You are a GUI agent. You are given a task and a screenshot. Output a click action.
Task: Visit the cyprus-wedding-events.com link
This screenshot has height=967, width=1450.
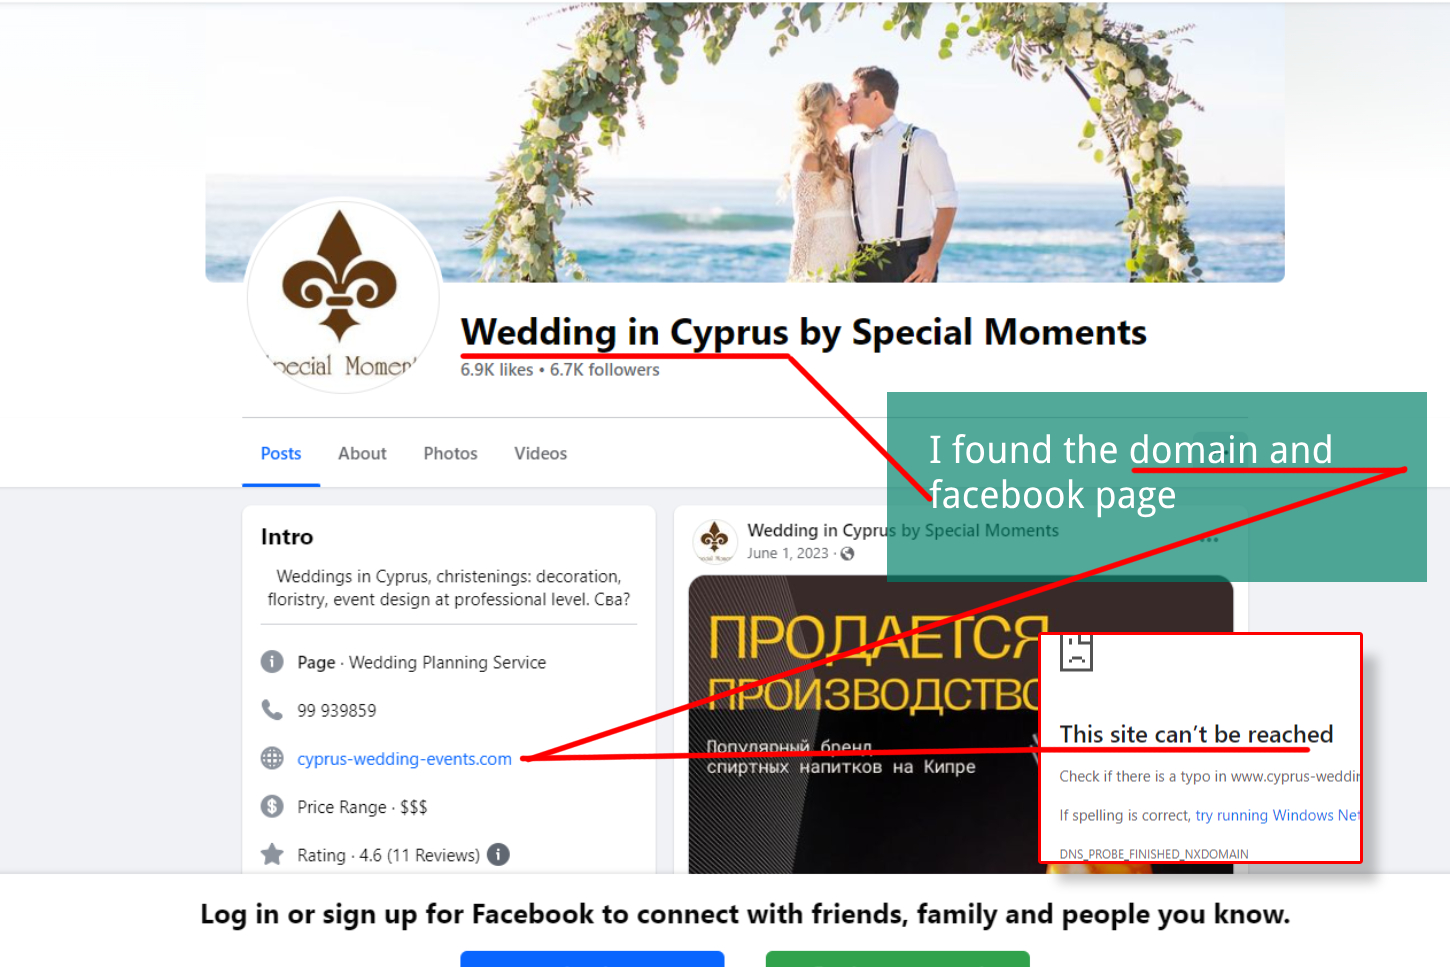tap(404, 759)
